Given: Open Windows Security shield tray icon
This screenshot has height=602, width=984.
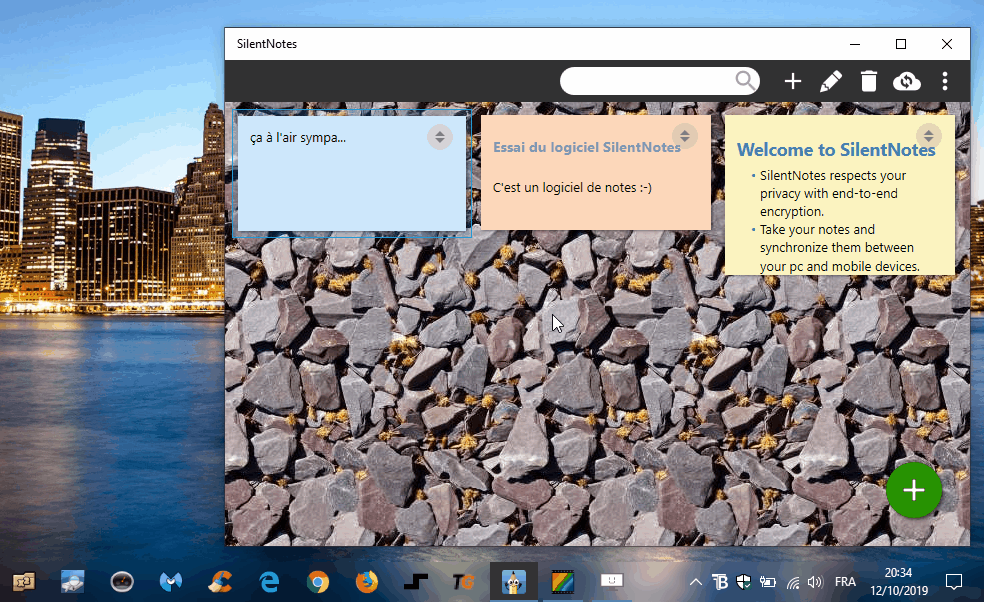Looking at the screenshot, I should pyautogui.click(x=744, y=582).
